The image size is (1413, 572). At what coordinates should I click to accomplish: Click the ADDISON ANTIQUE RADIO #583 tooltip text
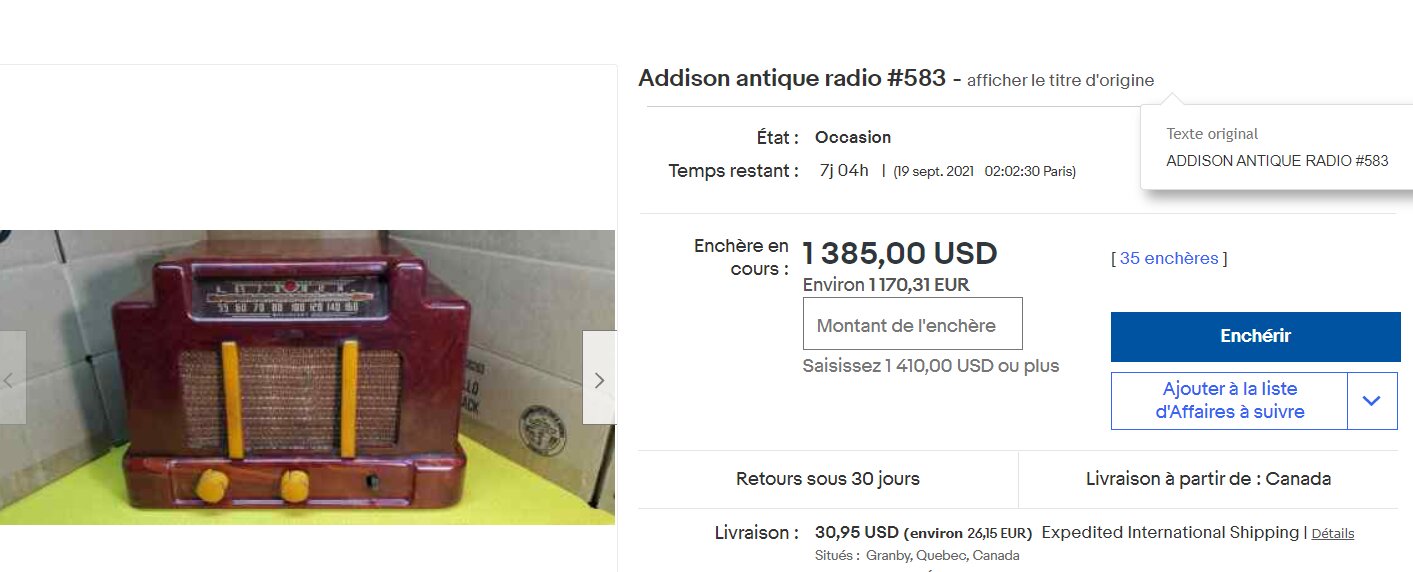pyautogui.click(x=1277, y=161)
